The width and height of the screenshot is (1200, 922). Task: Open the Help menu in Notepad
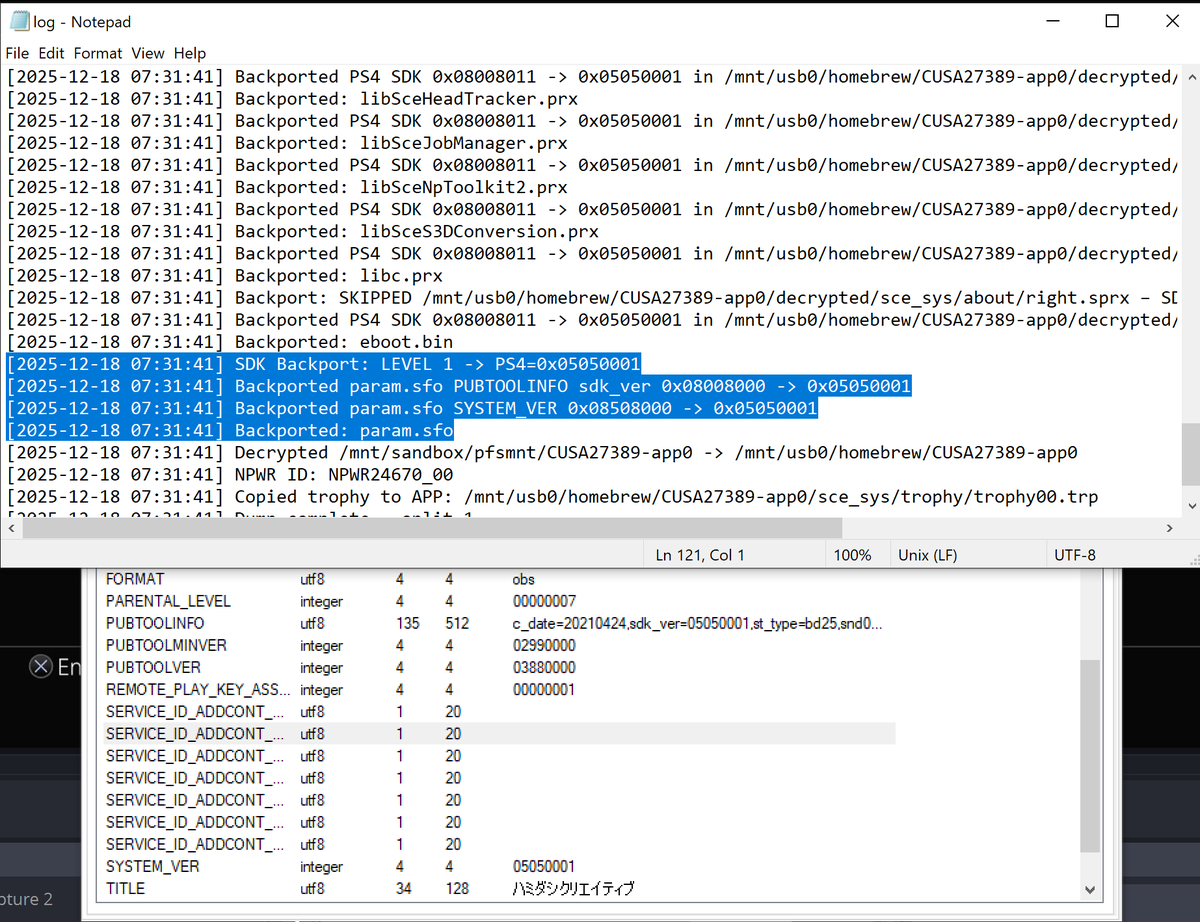pos(190,53)
